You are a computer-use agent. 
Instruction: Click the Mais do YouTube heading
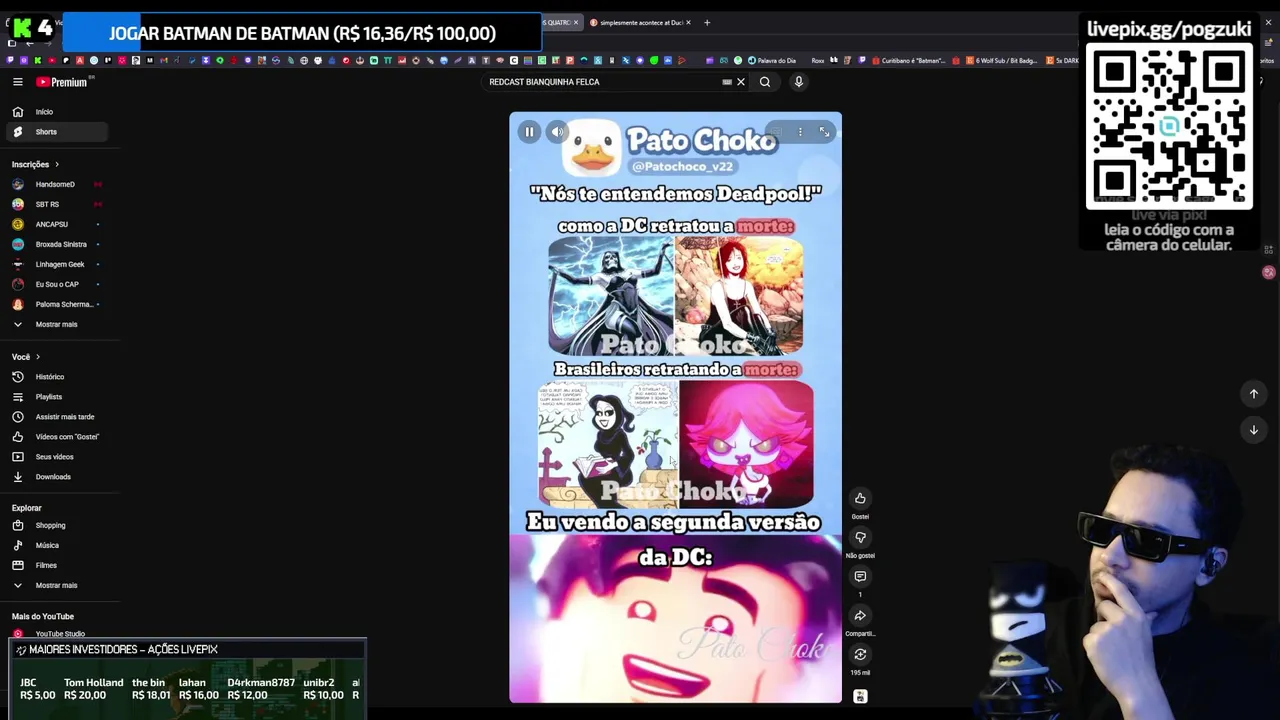pyautogui.click(x=43, y=616)
